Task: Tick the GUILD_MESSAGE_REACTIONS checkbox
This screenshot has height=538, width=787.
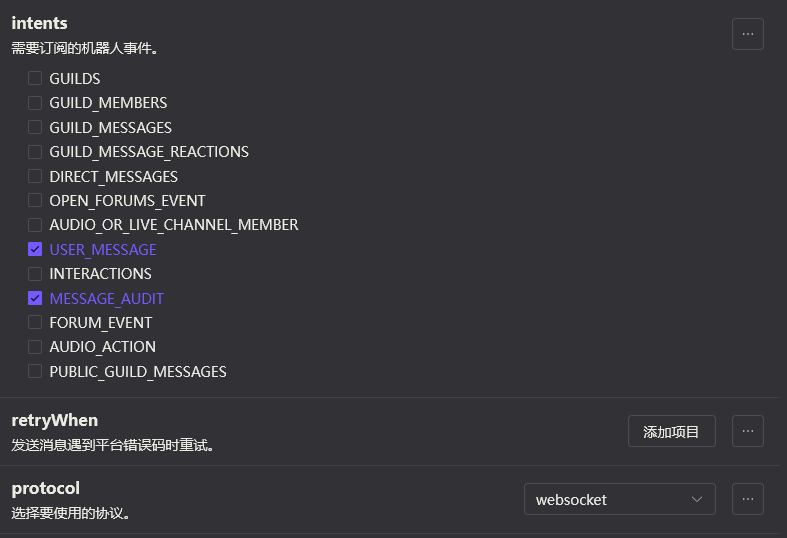Action: coord(35,152)
